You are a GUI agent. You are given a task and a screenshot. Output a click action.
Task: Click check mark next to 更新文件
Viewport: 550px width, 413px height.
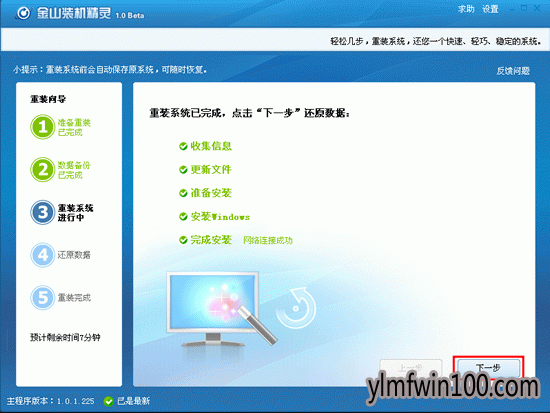point(183,170)
